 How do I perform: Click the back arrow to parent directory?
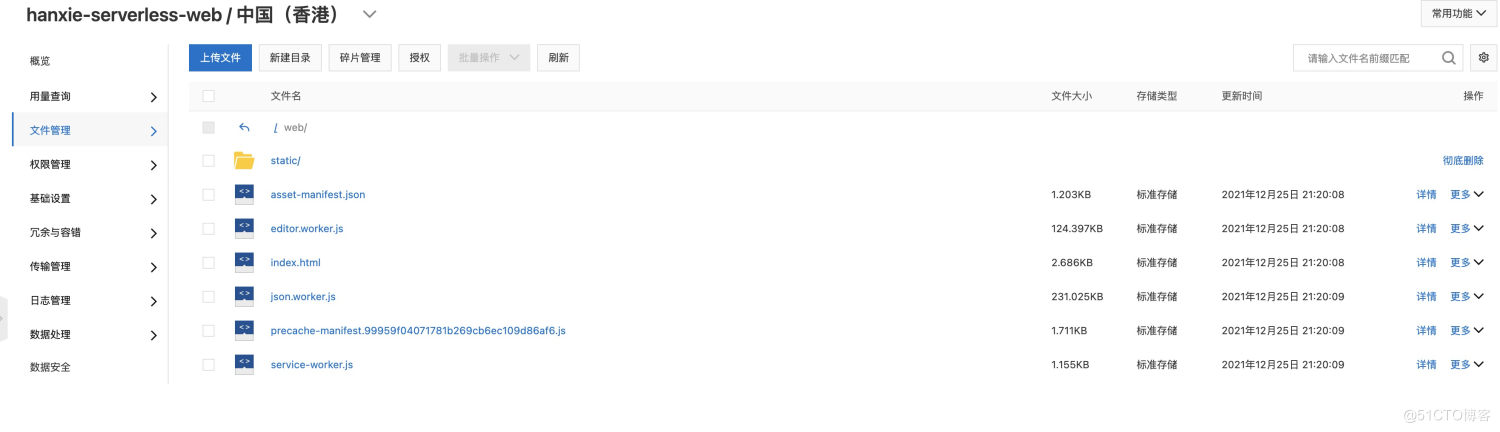pos(244,128)
